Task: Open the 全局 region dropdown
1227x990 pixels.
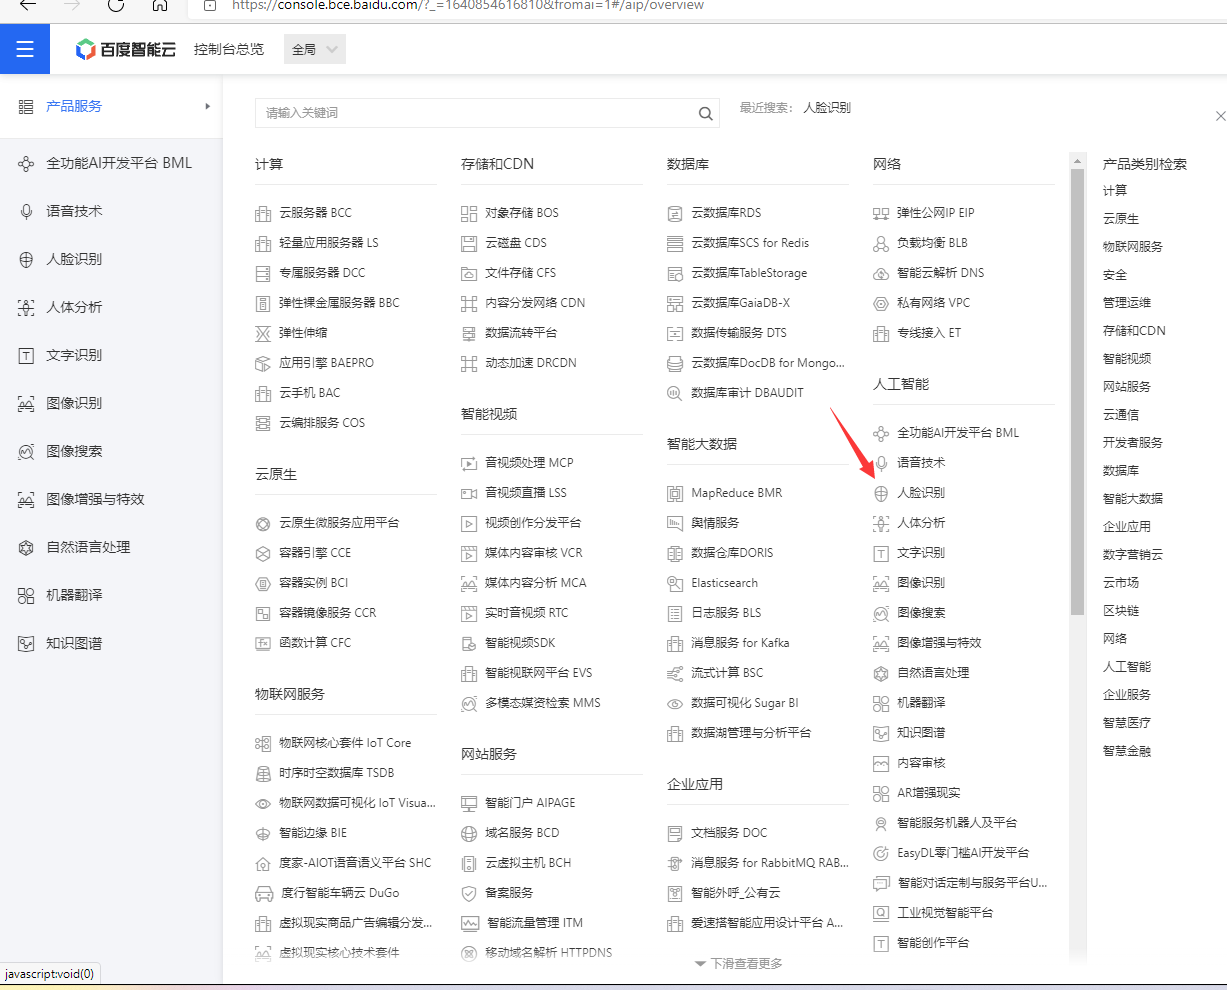Action: coord(315,49)
